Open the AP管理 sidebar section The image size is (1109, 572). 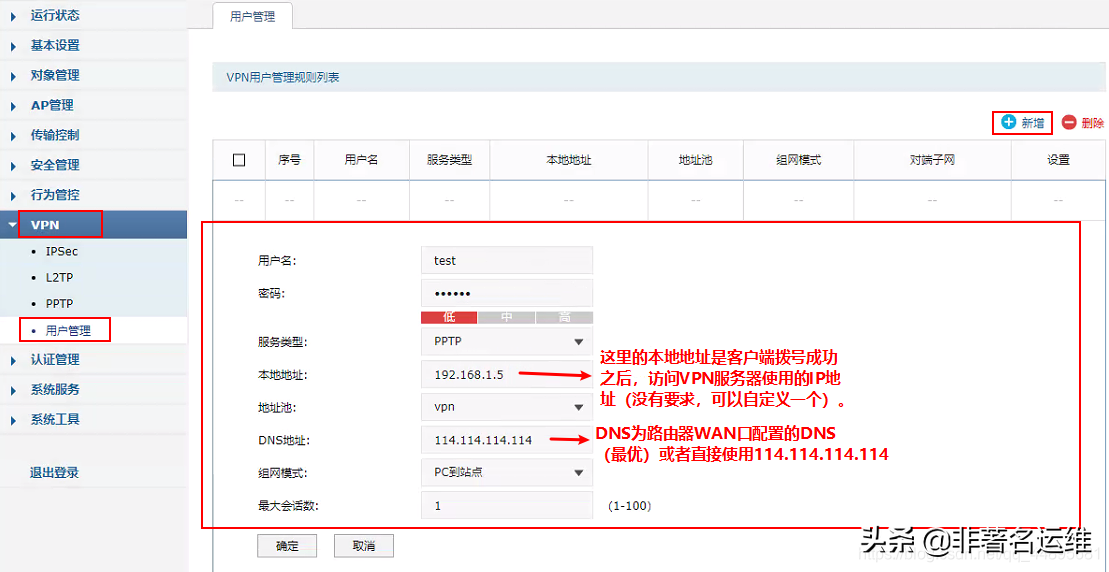(52, 105)
